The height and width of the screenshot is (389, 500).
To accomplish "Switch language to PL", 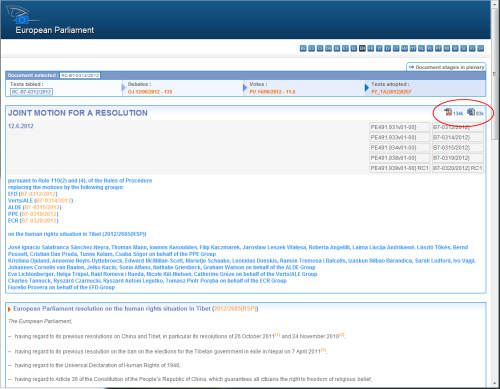I will [x=430, y=48].
